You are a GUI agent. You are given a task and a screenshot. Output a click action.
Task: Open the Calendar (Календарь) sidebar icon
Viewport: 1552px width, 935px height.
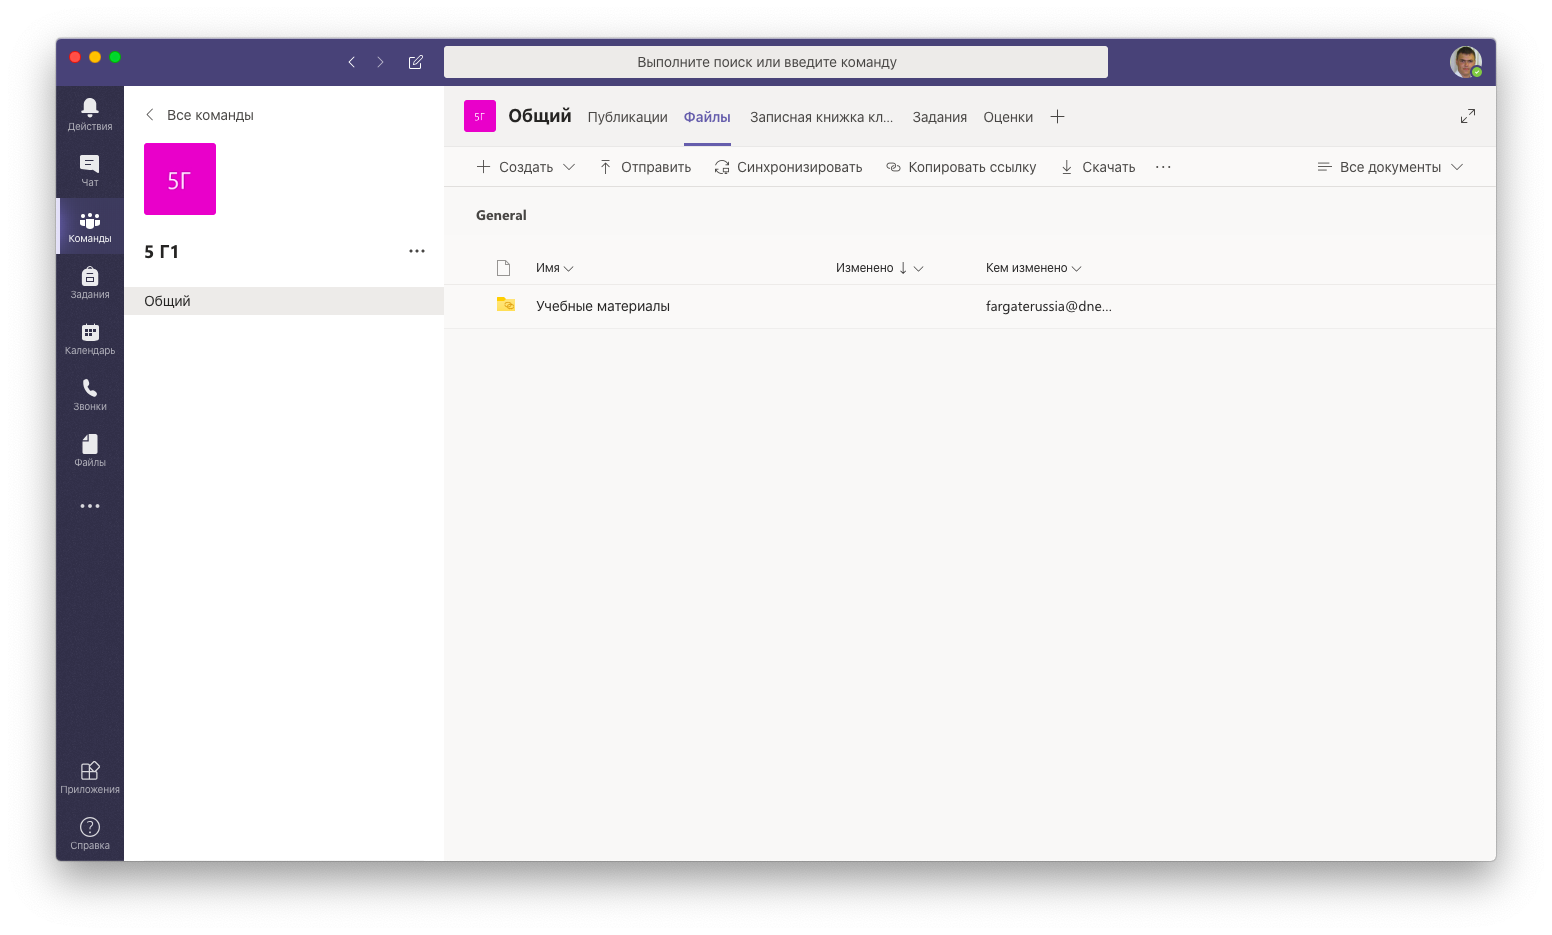coord(90,338)
